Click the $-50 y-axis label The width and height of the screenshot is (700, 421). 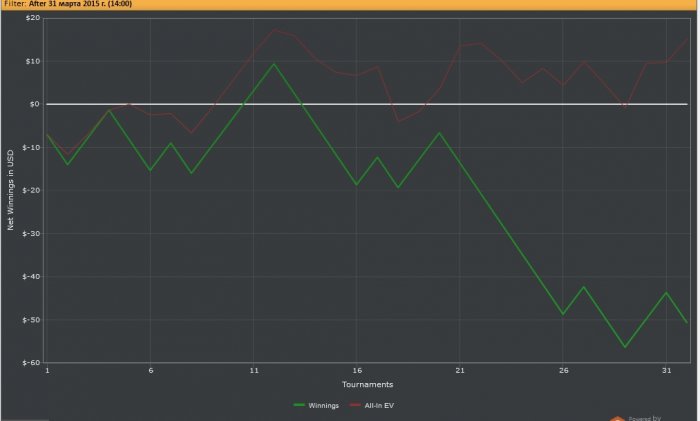click(31, 320)
